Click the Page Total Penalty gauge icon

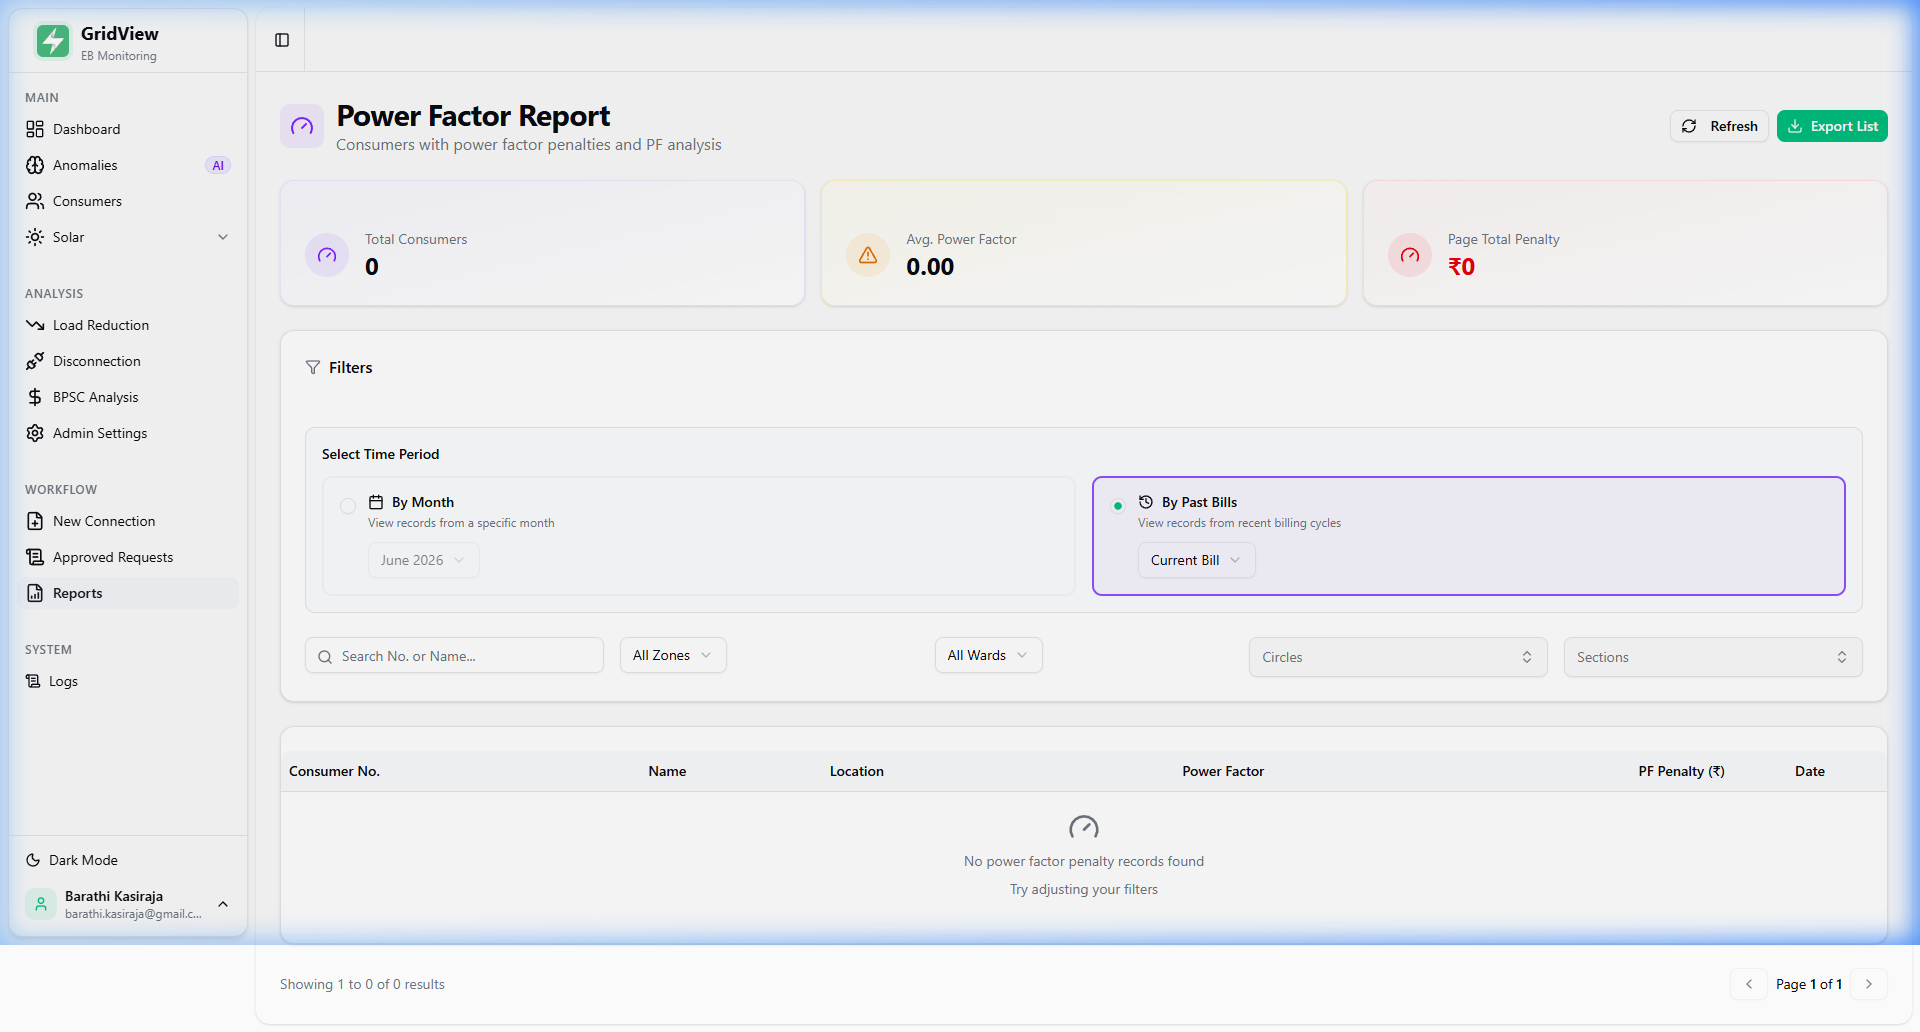[x=1410, y=255]
